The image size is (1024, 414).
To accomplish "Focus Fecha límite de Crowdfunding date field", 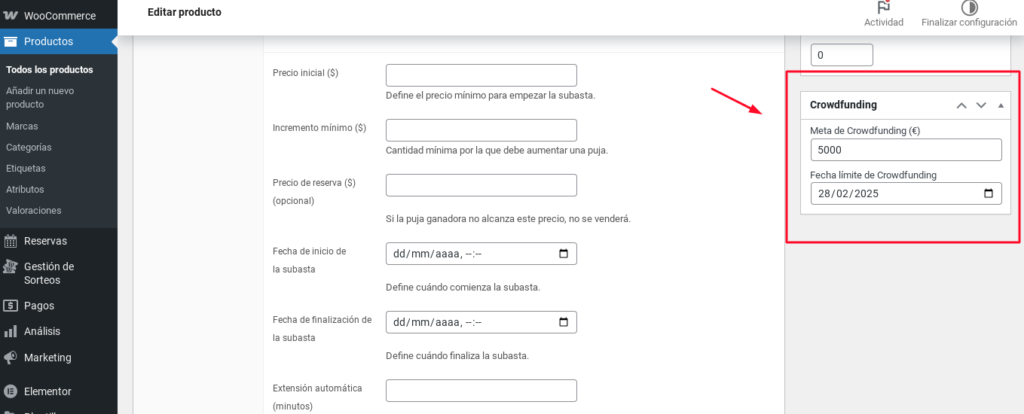I will pos(906,194).
